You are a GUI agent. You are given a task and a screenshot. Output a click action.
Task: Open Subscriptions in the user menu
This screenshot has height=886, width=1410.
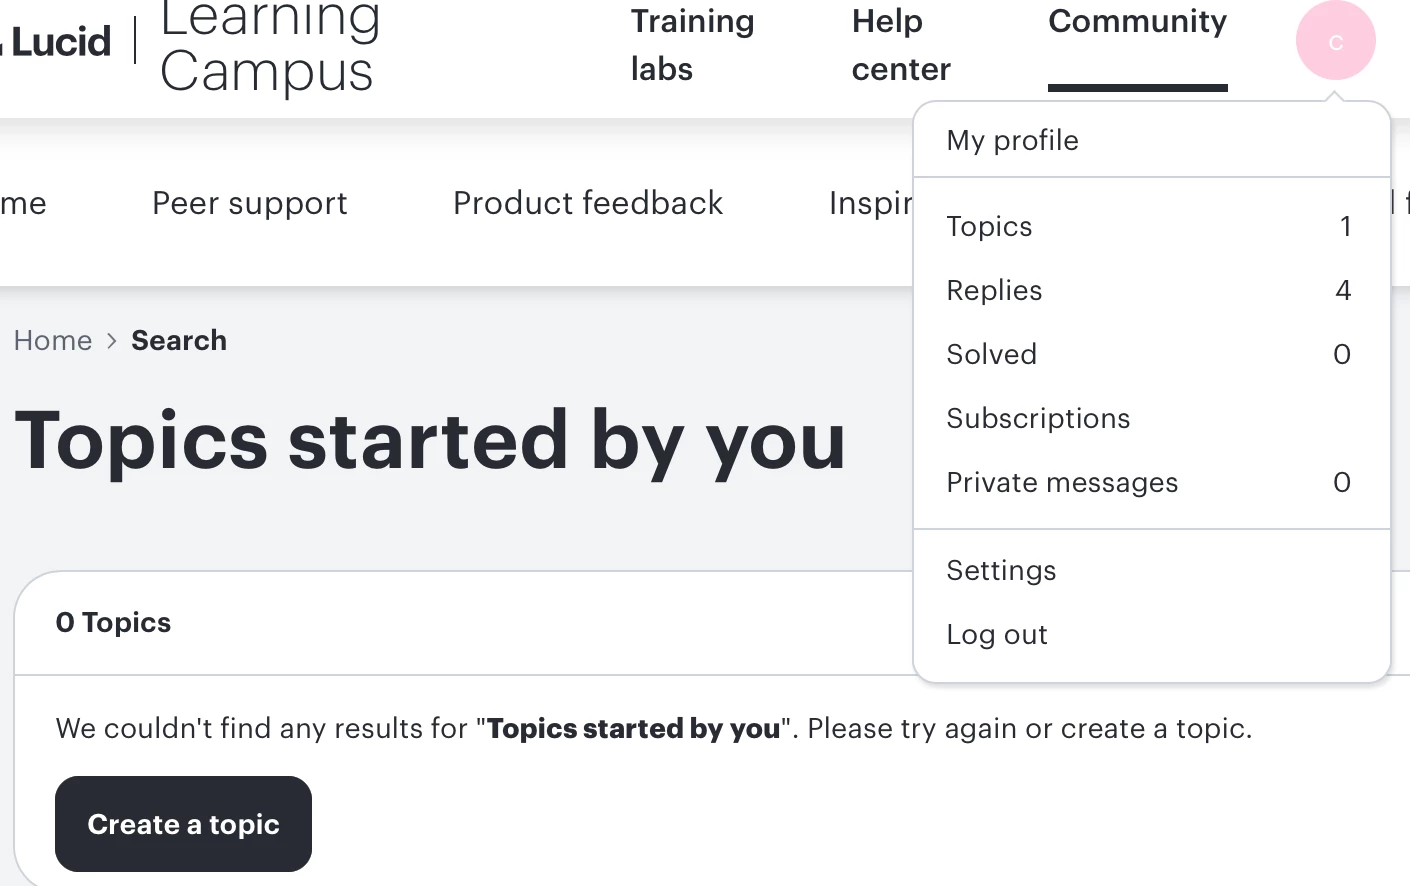click(1152, 418)
